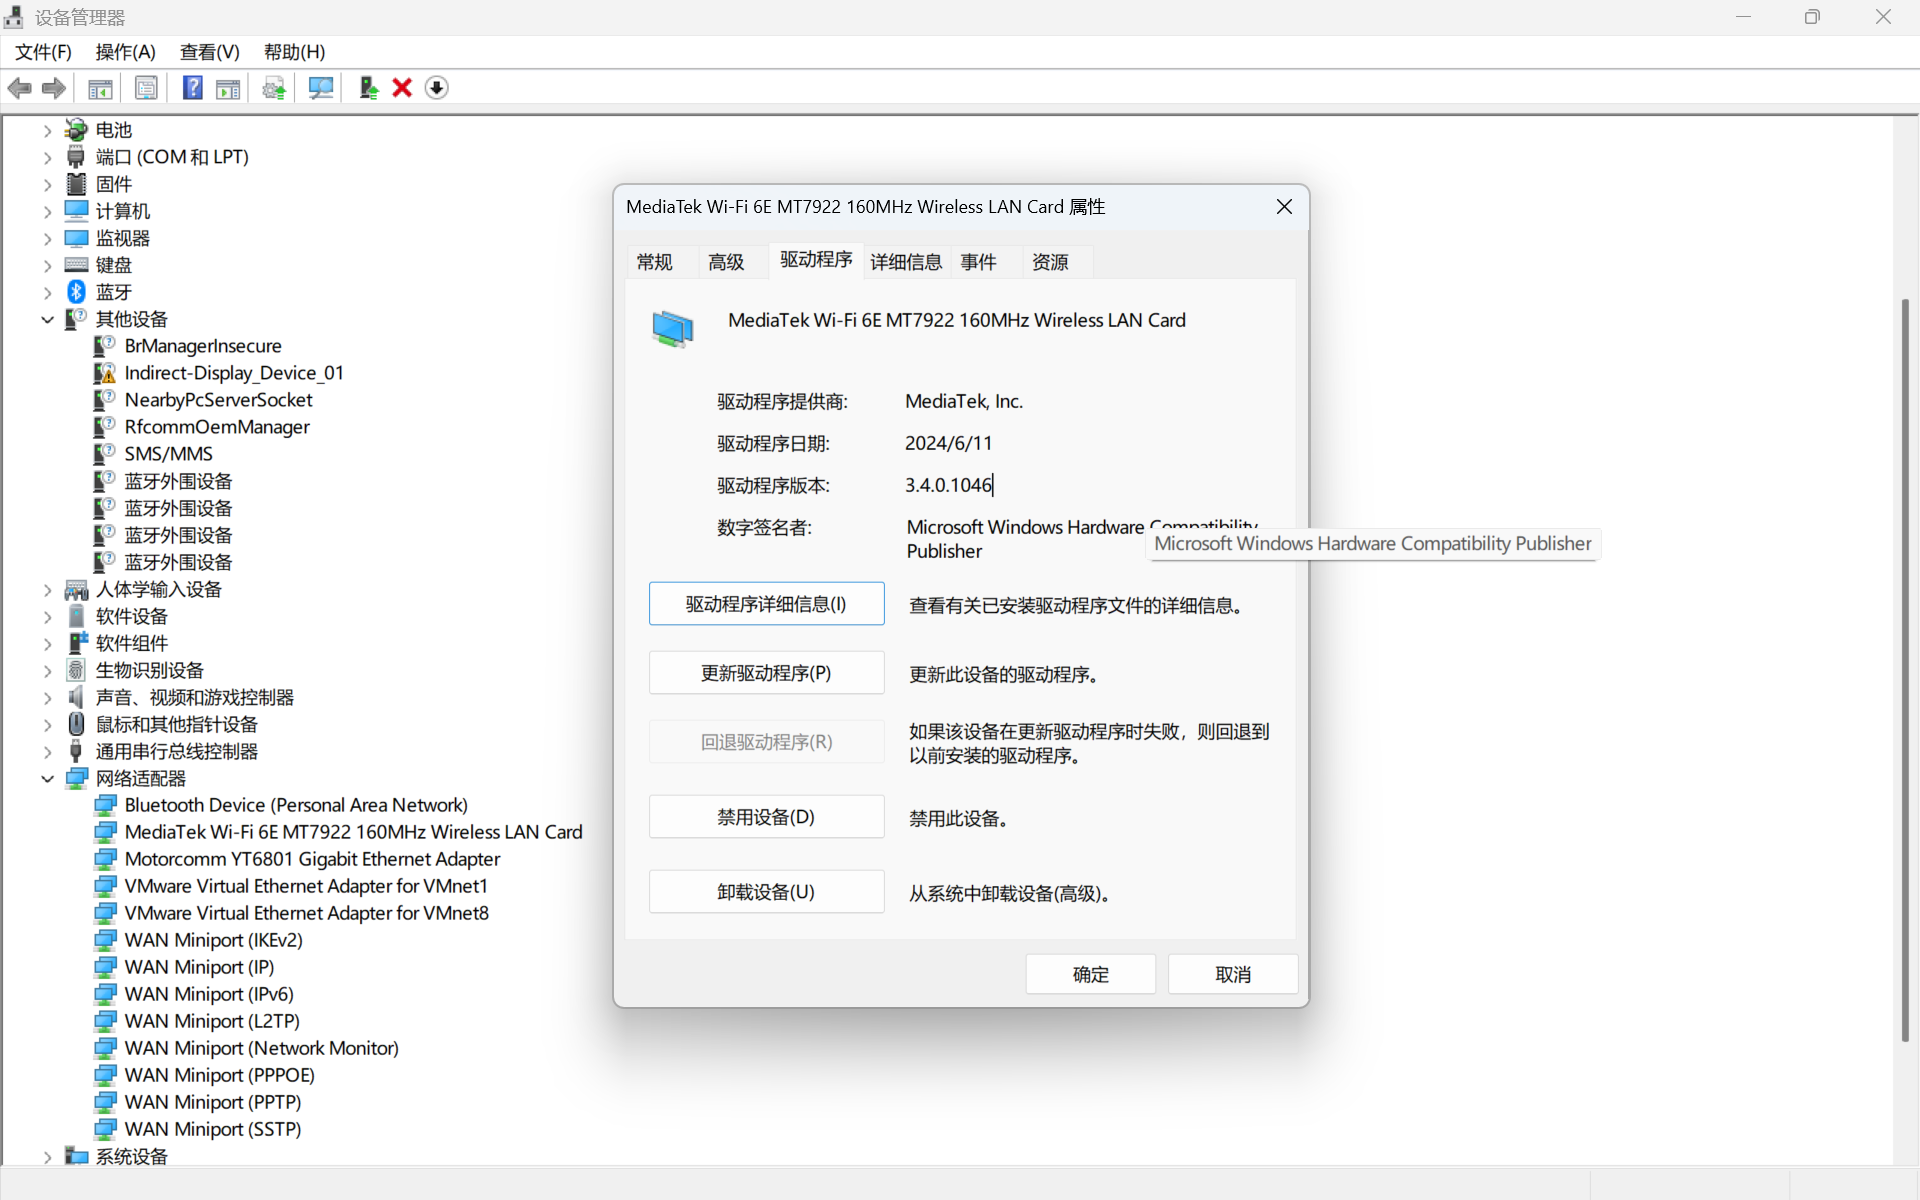Click the mouse icon beside 鼠标和其他指针设备

click(76, 724)
